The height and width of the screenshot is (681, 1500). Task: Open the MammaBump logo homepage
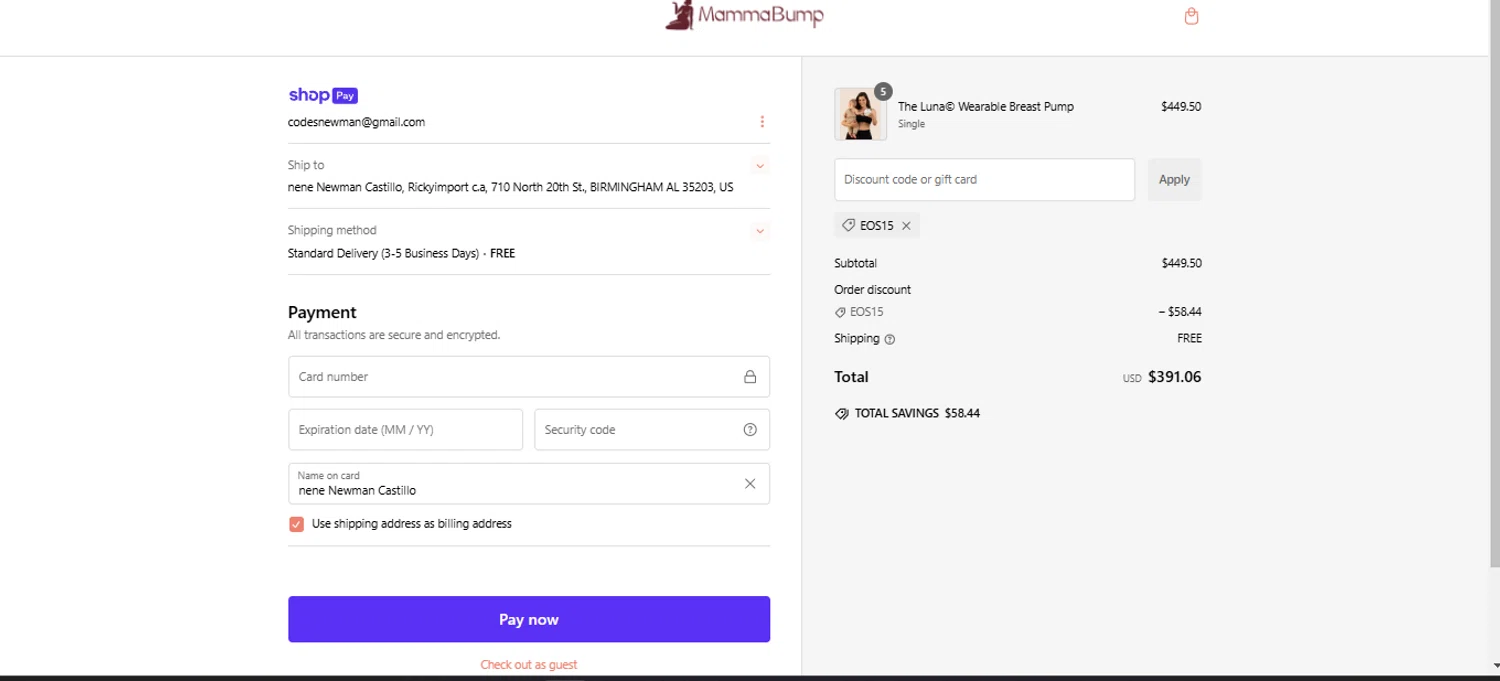click(x=745, y=15)
